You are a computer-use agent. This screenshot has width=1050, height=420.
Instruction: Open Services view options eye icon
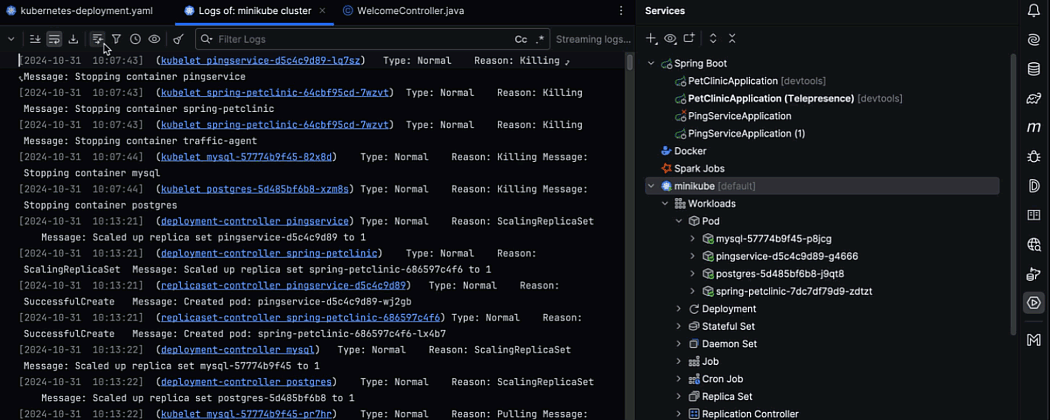[x=670, y=39]
